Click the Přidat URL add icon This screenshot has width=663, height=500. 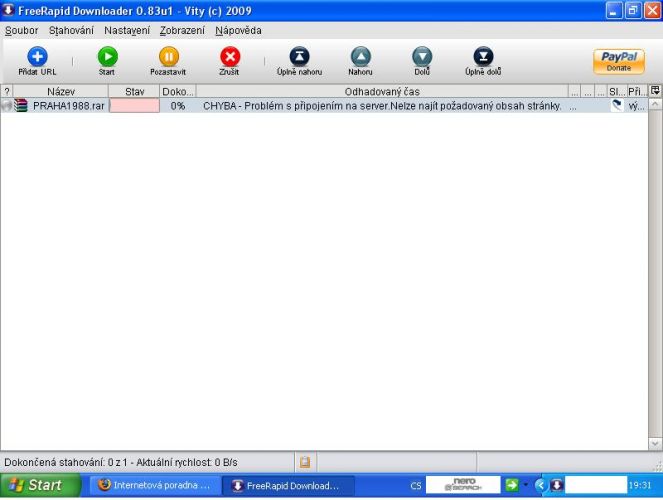click(x=37, y=57)
